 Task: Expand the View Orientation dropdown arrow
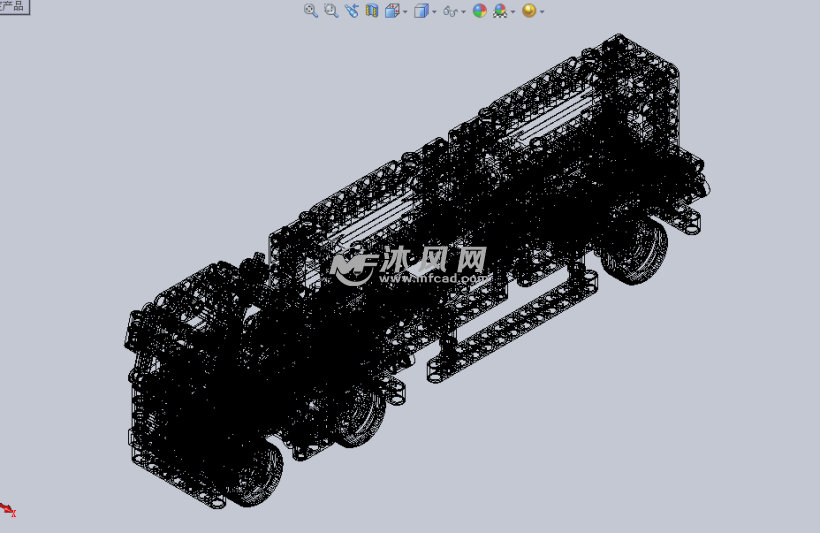pyautogui.click(x=405, y=12)
